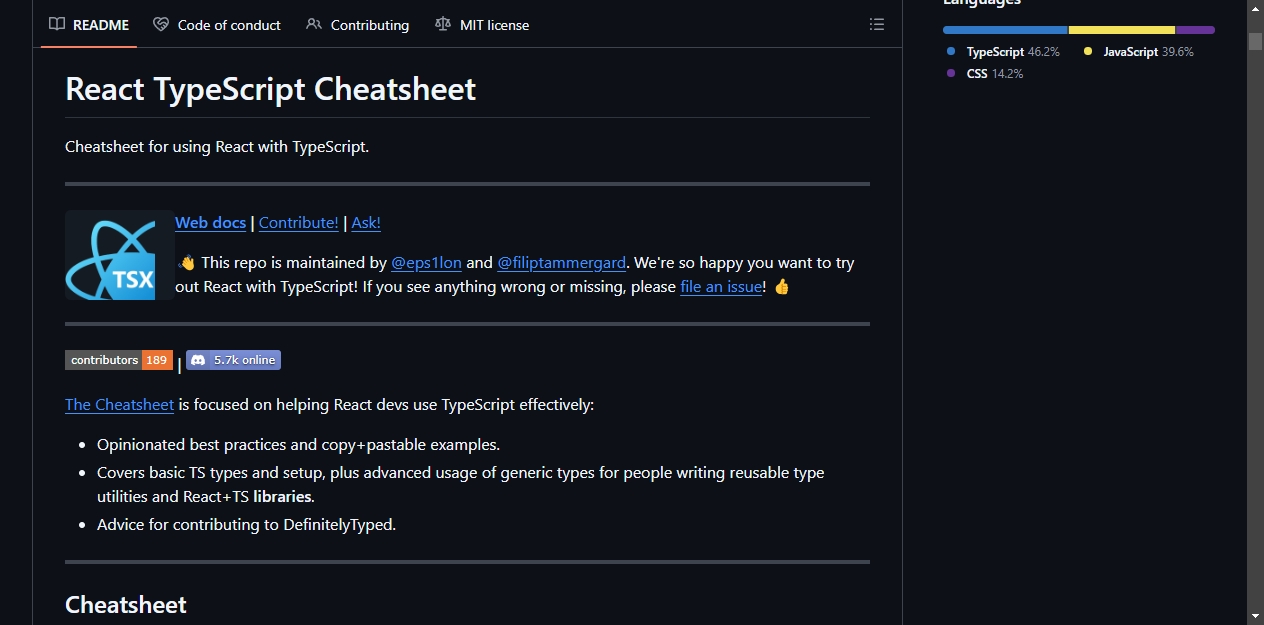This screenshot has width=1264, height=625.
Task: Click the MIT license scale icon
Action: 443,24
